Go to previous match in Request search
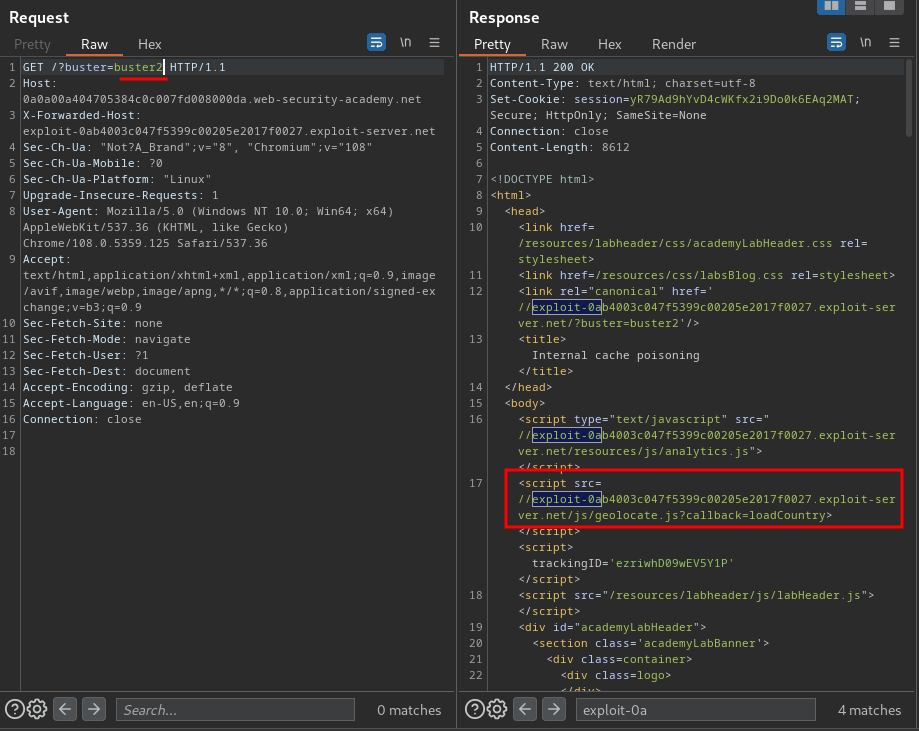Image resolution: width=919 pixels, height=731 pixels. click(65, 709)
